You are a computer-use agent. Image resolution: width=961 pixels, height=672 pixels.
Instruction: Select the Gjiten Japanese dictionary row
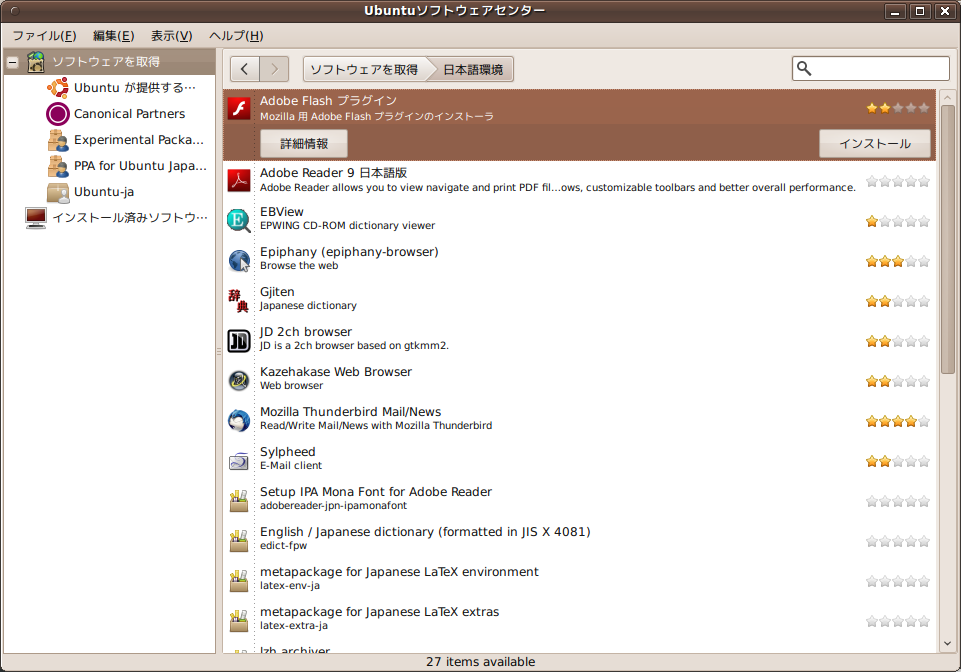pos(579,300)
